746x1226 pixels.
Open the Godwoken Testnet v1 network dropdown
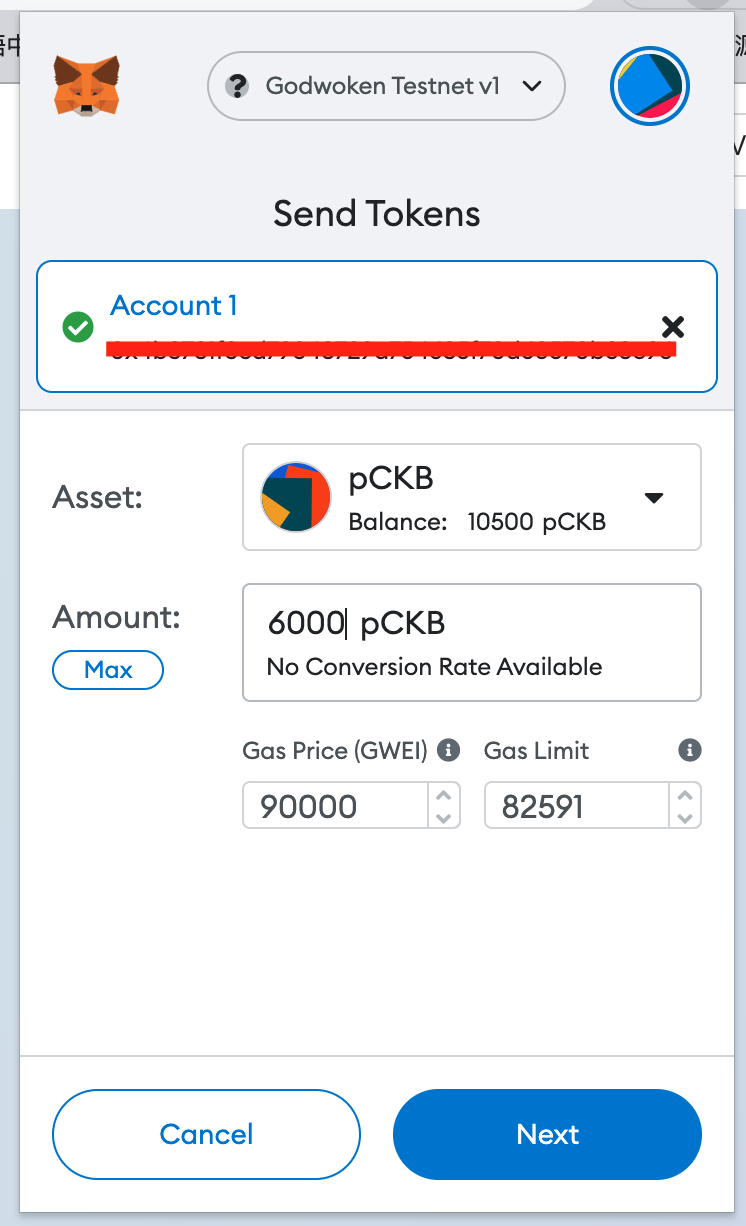click(x=386, y=86)
